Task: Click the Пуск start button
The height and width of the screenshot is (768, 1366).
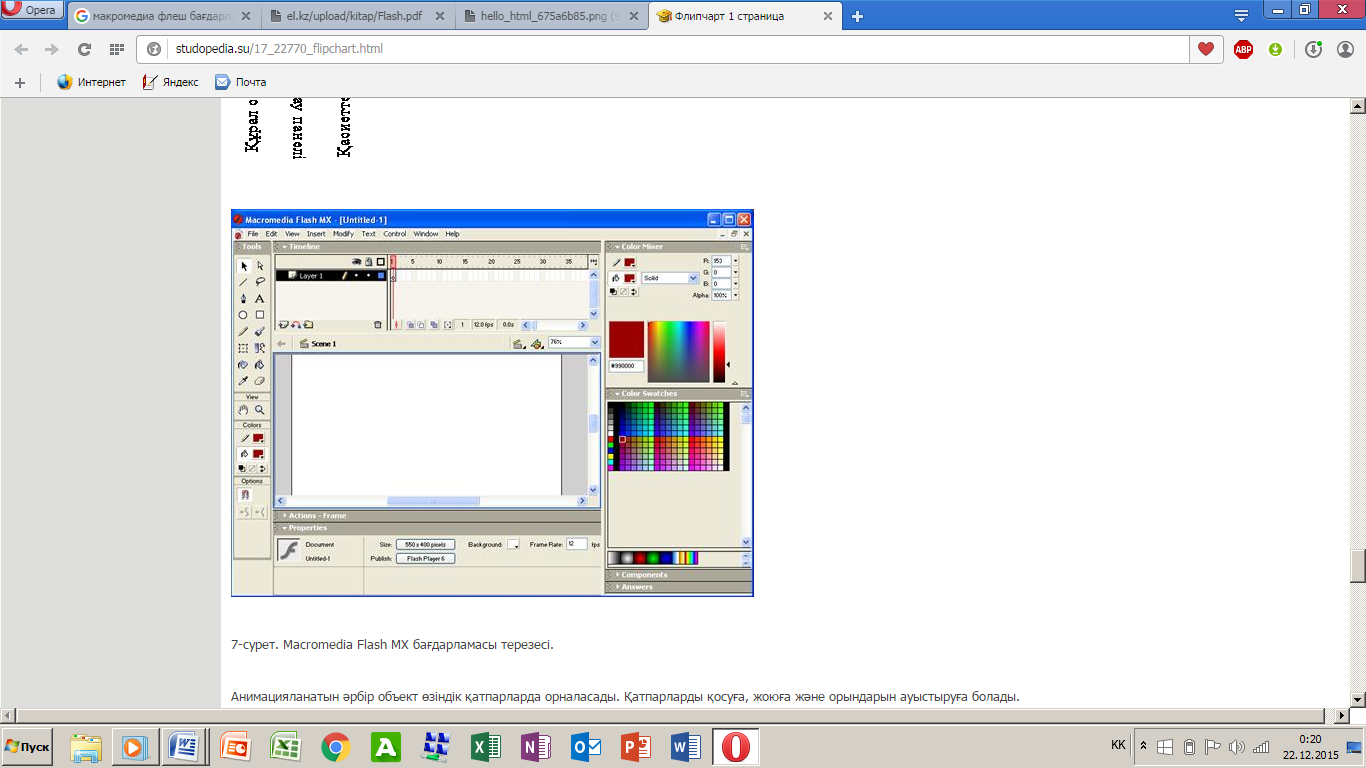Action: (x=28, y=747)
